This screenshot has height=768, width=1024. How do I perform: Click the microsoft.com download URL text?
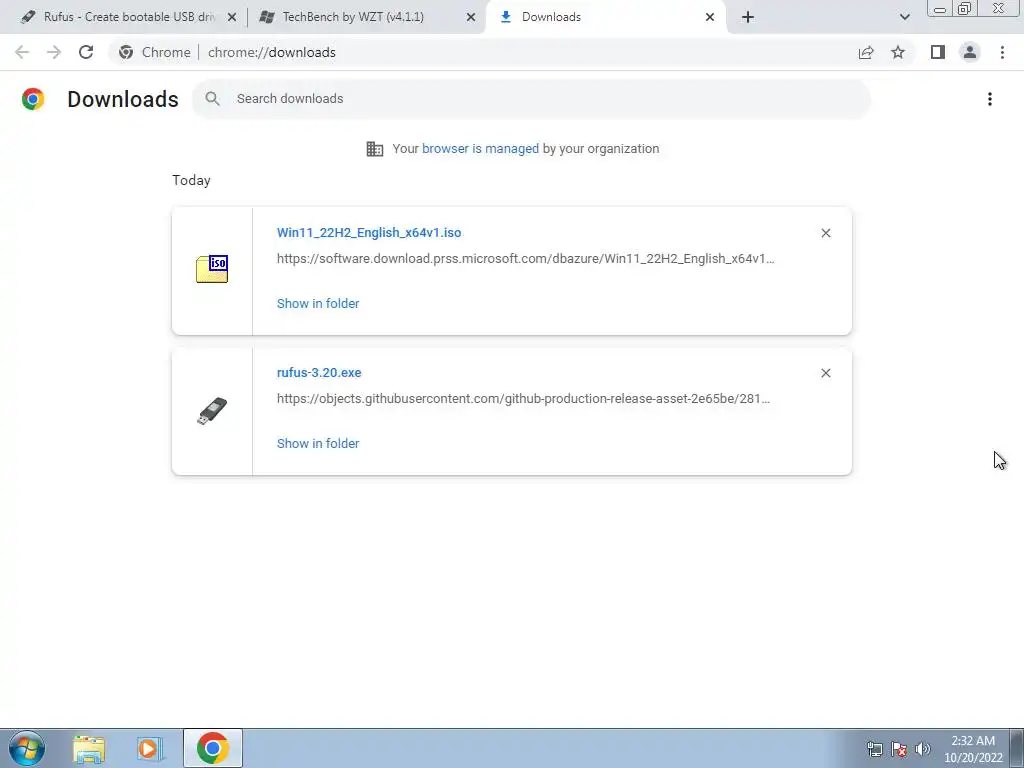pyautogui.click(x=525, y=259)
